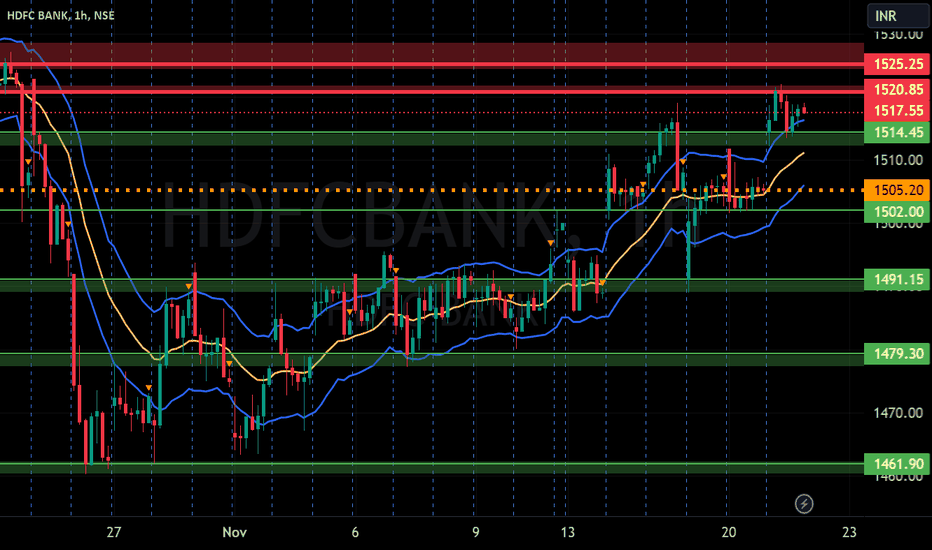
Task: Select the 1479.30 green price label
Action: pos(897,354)
